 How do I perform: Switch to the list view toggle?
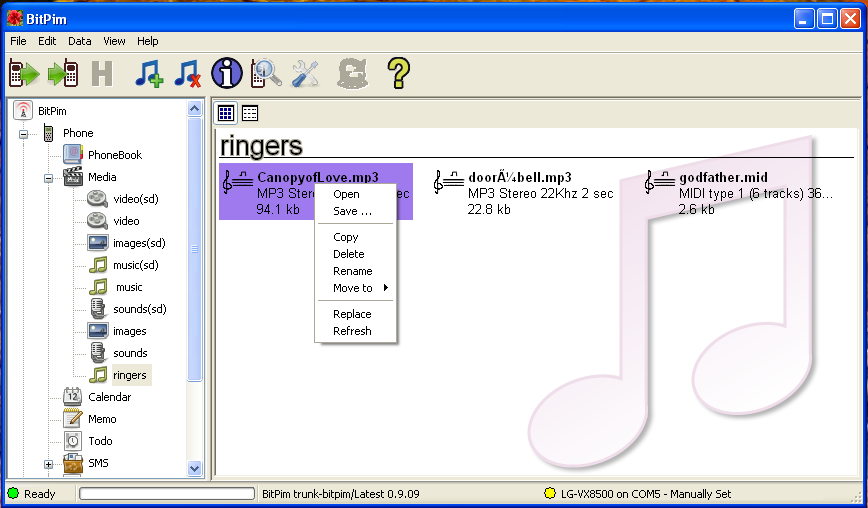250,113
